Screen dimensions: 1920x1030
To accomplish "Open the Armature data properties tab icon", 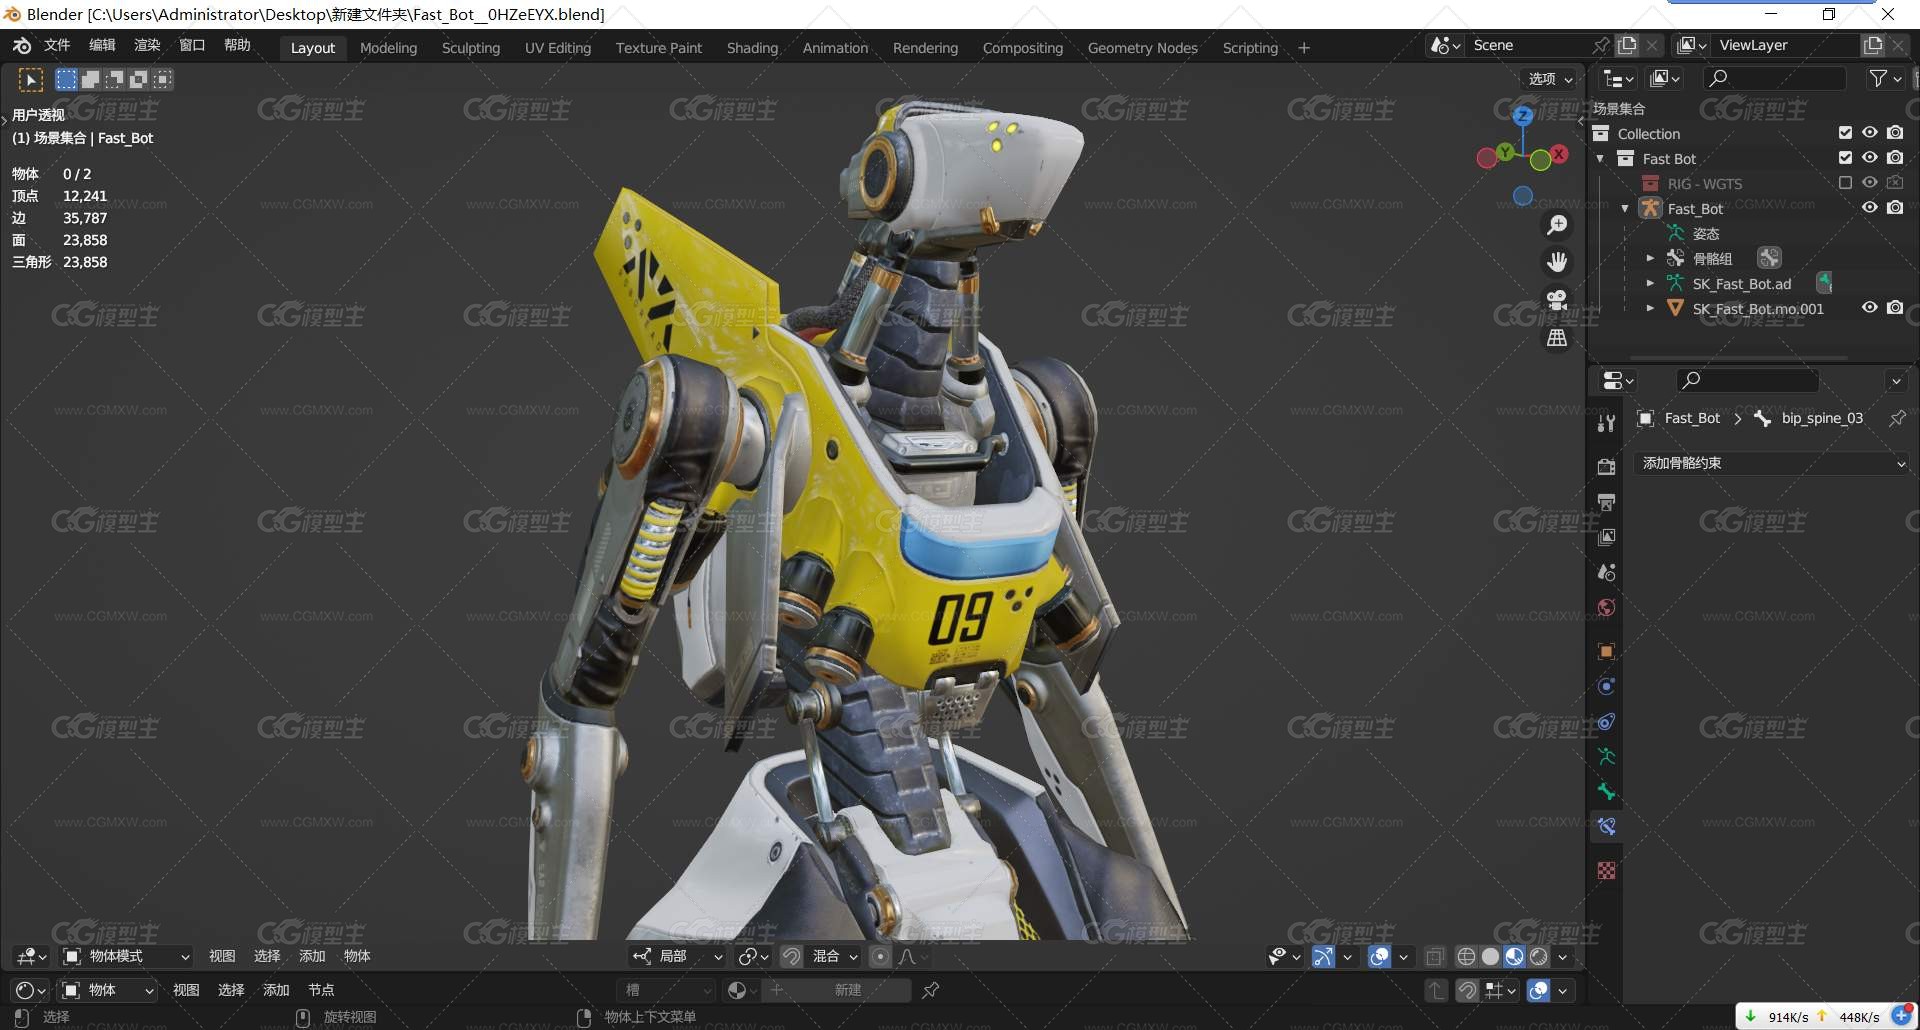I will (x=1606, y=757).
